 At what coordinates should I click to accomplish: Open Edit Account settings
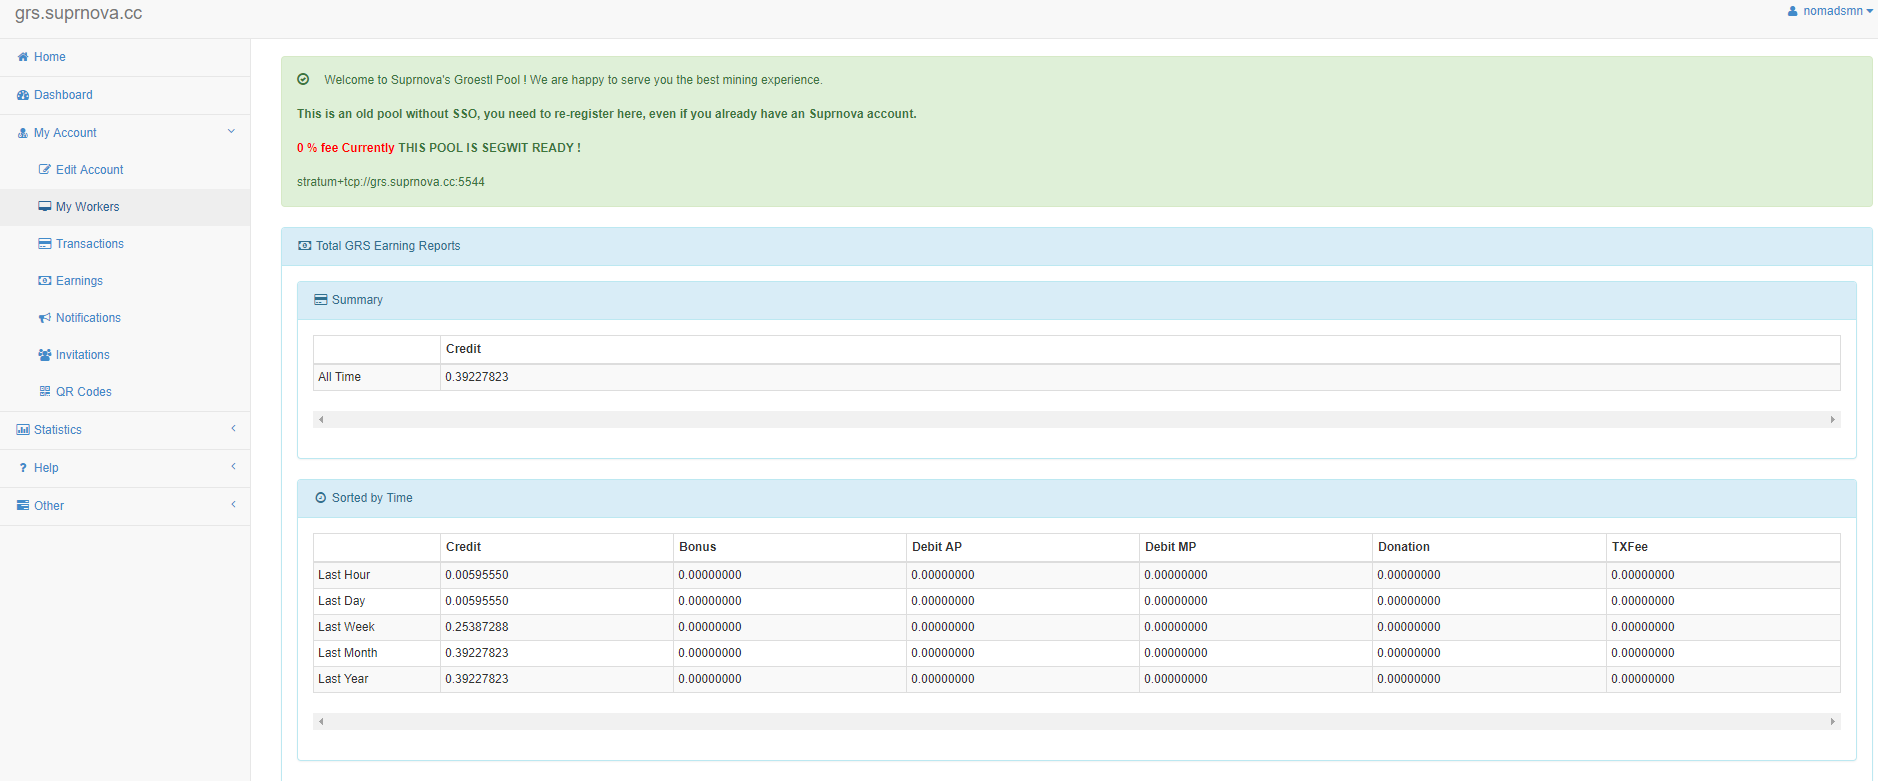click(89, 170)
